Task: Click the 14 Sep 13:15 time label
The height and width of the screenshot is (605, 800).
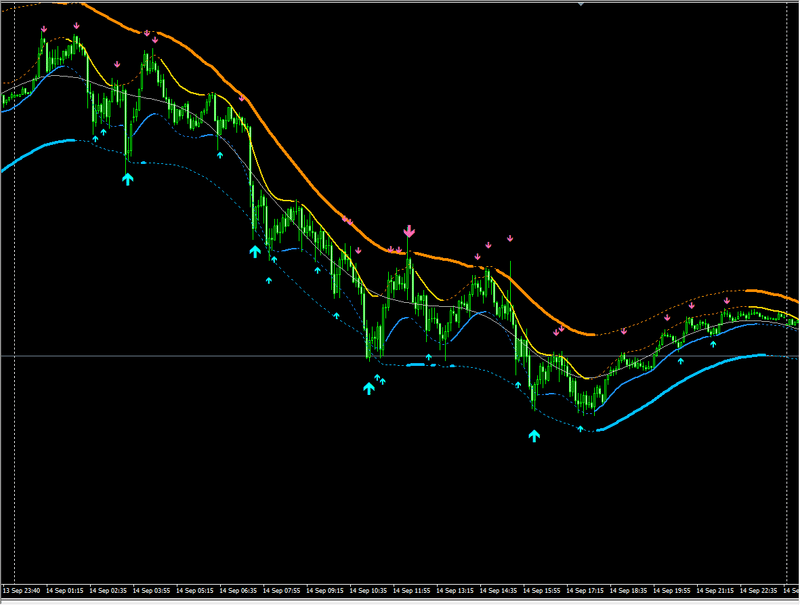Action: (455, 591)
